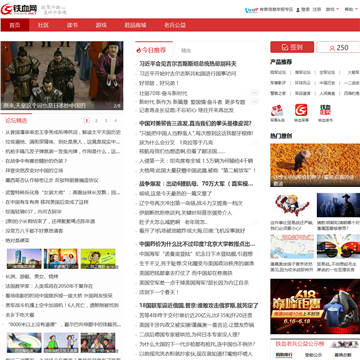This screenshot has width=360, height=360.
Task: Click the user icon beside 登录
Action: tap(298, 10)
